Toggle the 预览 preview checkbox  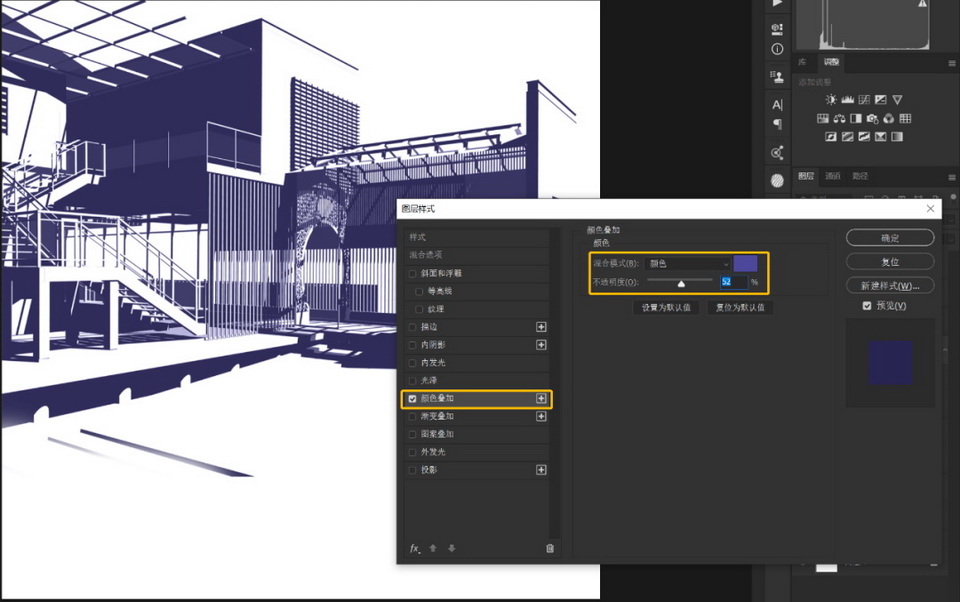(866, 305)
